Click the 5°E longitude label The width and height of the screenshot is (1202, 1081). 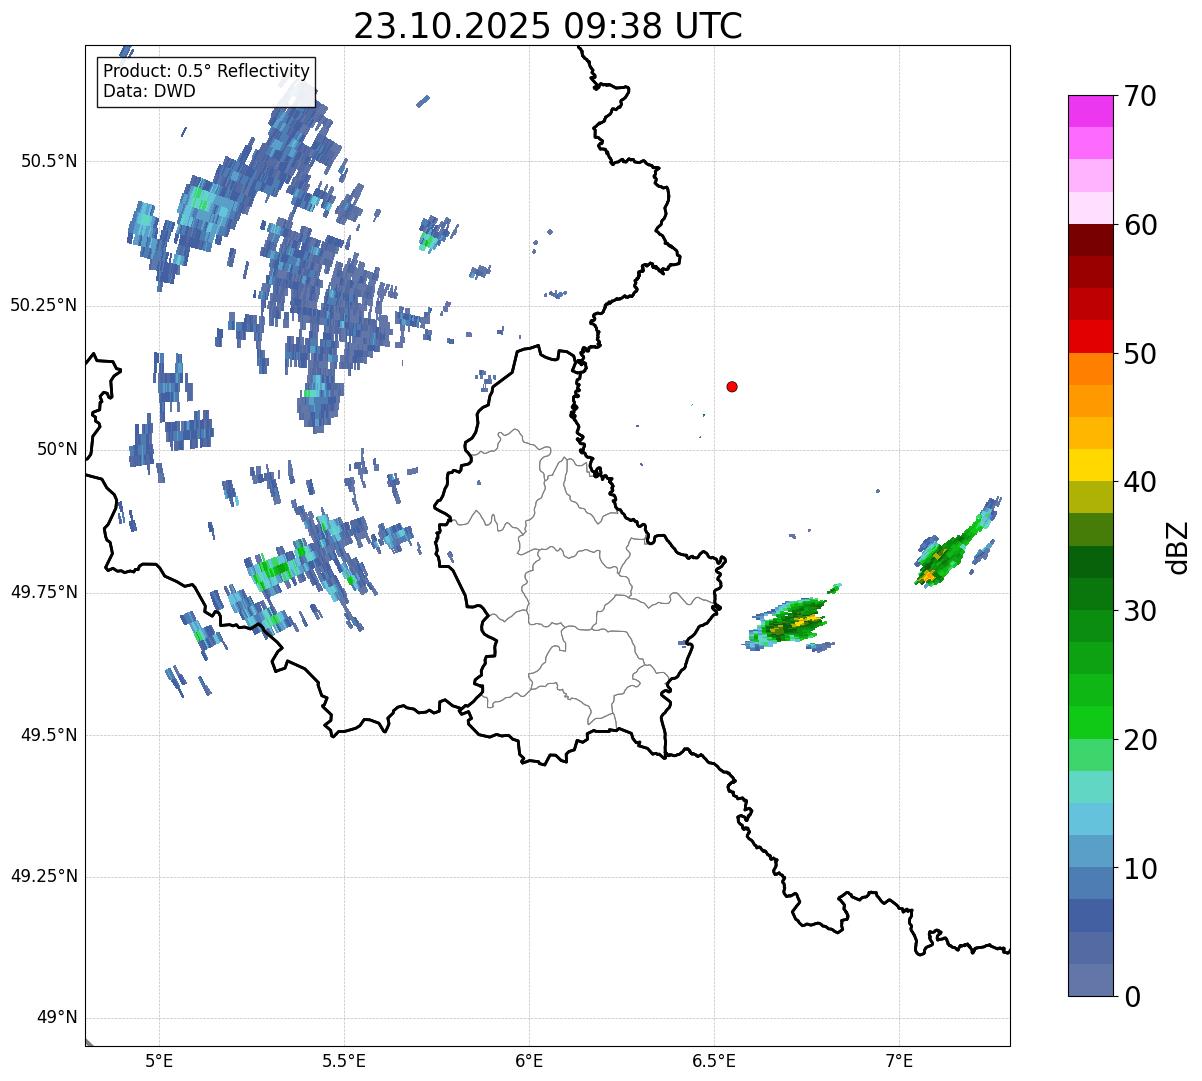point(159,1061)
